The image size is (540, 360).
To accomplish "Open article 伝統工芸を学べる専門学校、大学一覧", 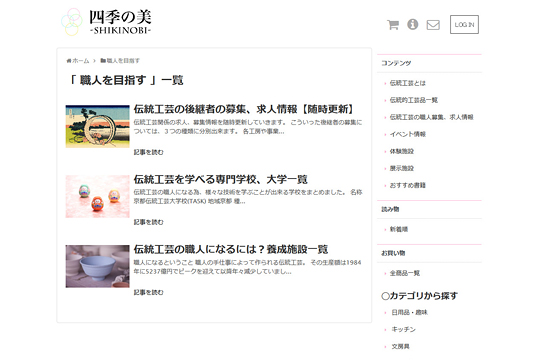I will click(220, 179).
